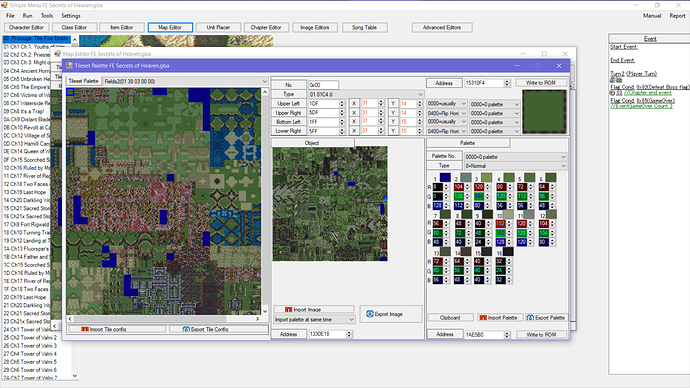This screenshot has width=690, height=388.
Task: Click the Upper Right Y stepper
Action: 419,113
